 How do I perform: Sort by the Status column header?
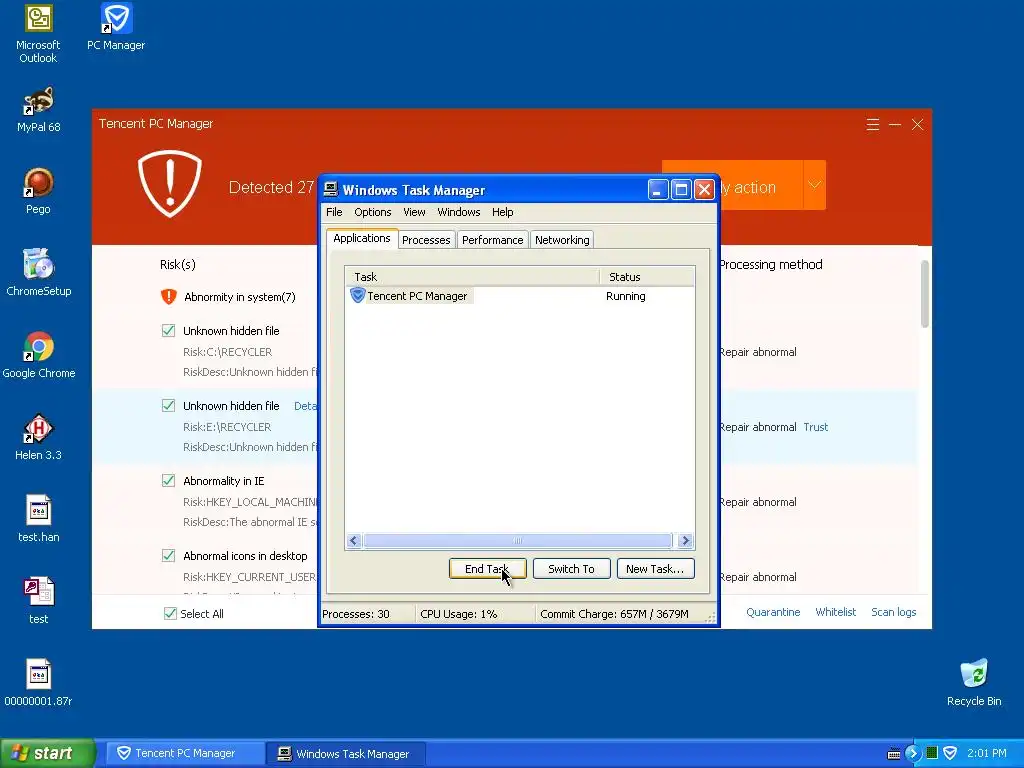coord(647,277)
